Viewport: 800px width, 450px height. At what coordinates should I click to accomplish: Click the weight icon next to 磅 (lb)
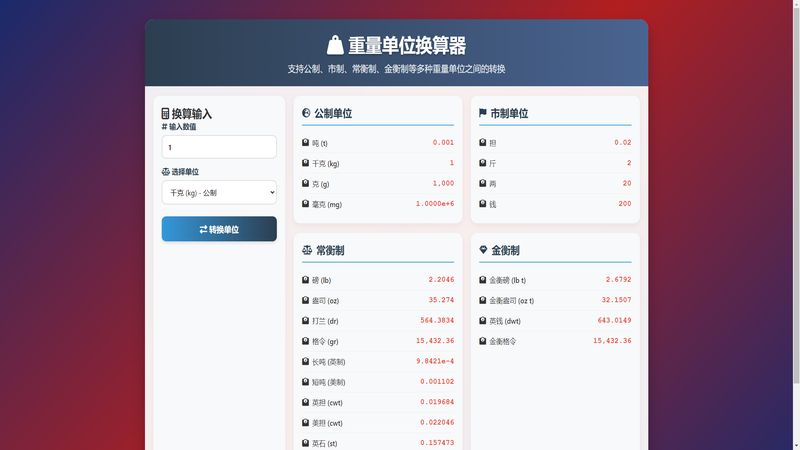pos(306,280)
